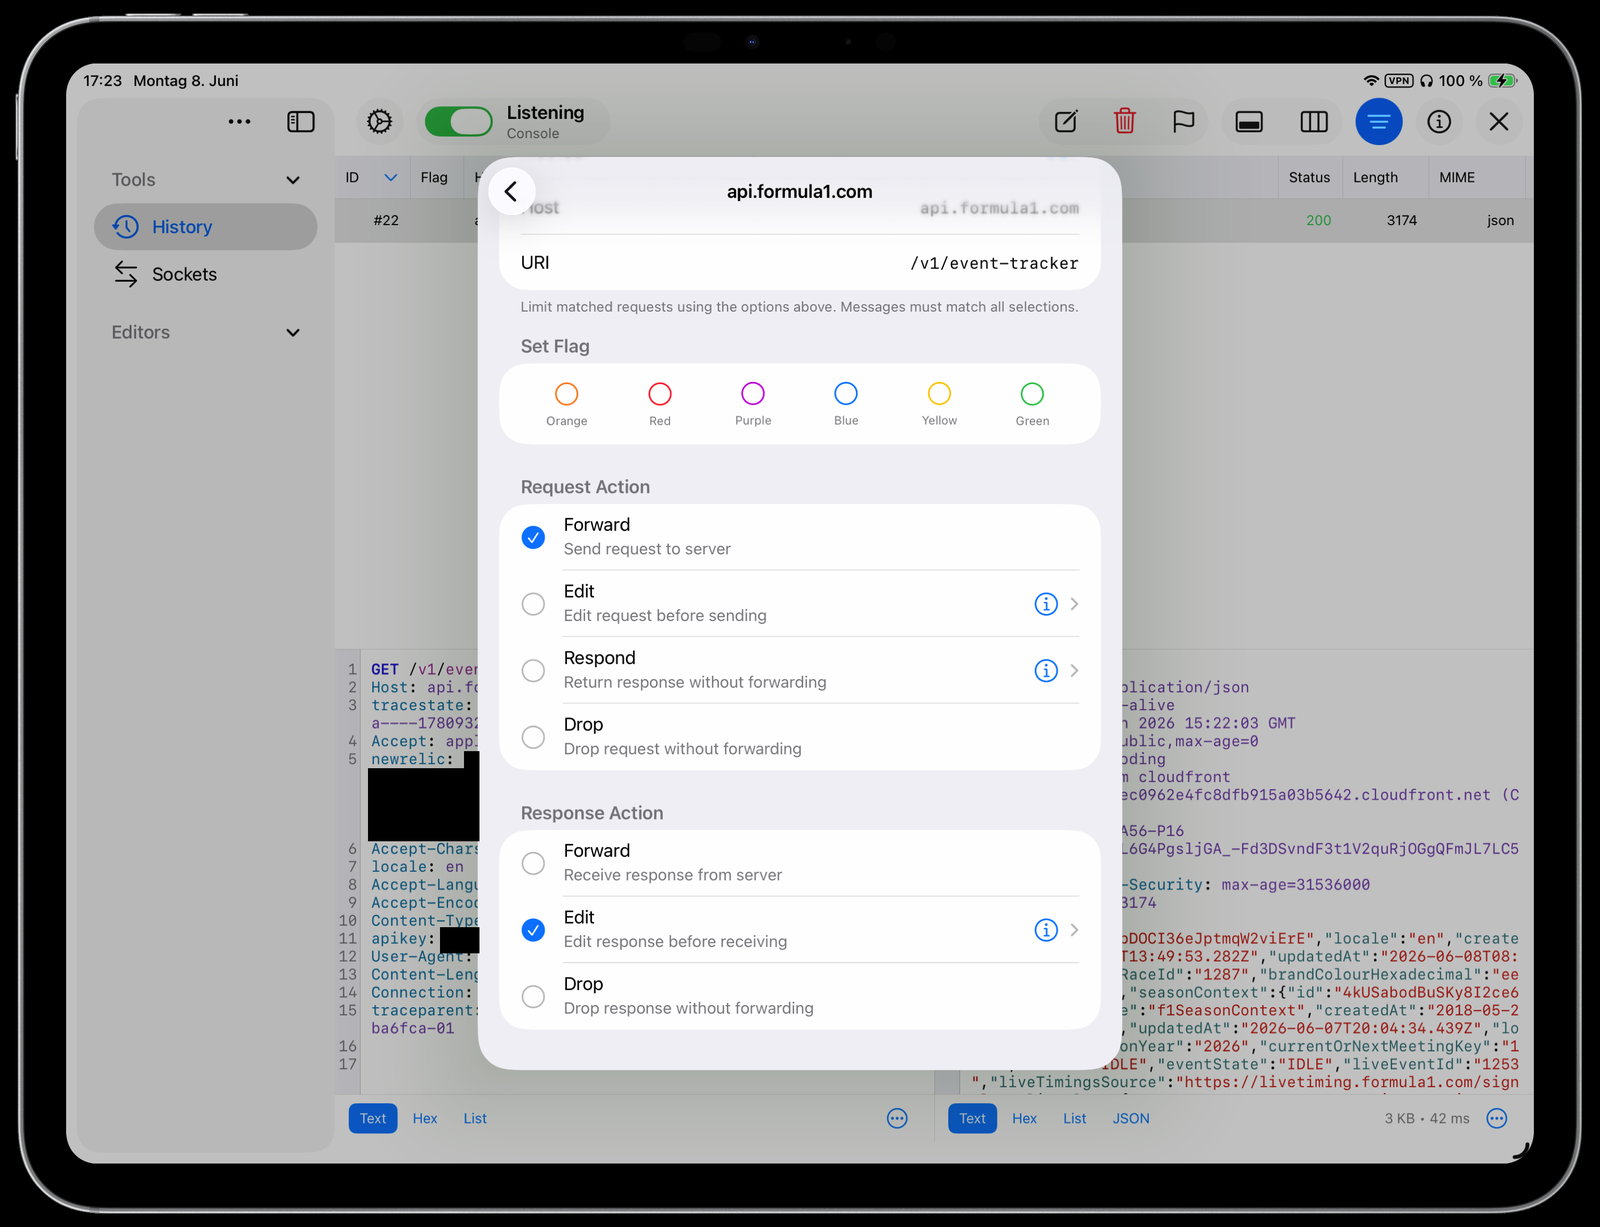
Task: Delete history with the red trash icon
Action: click(1125, 121)
